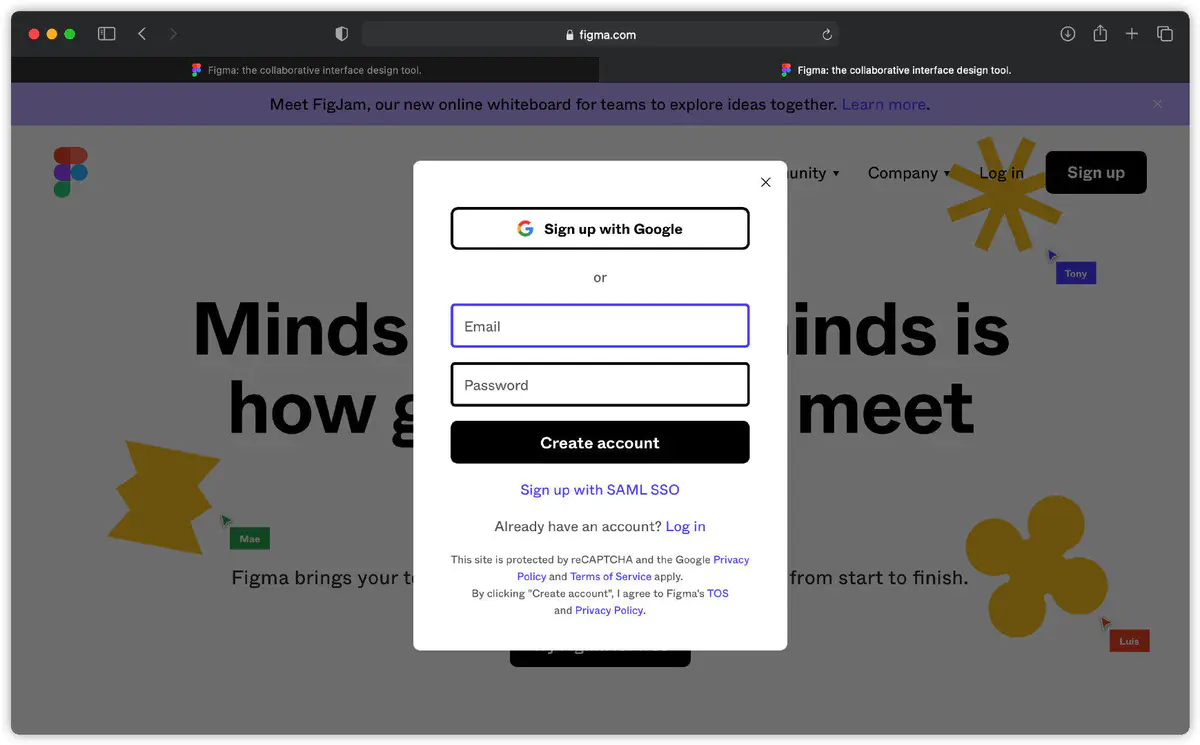
Task: Click the Tony cursor label
Action: (x=1076, y=273)
